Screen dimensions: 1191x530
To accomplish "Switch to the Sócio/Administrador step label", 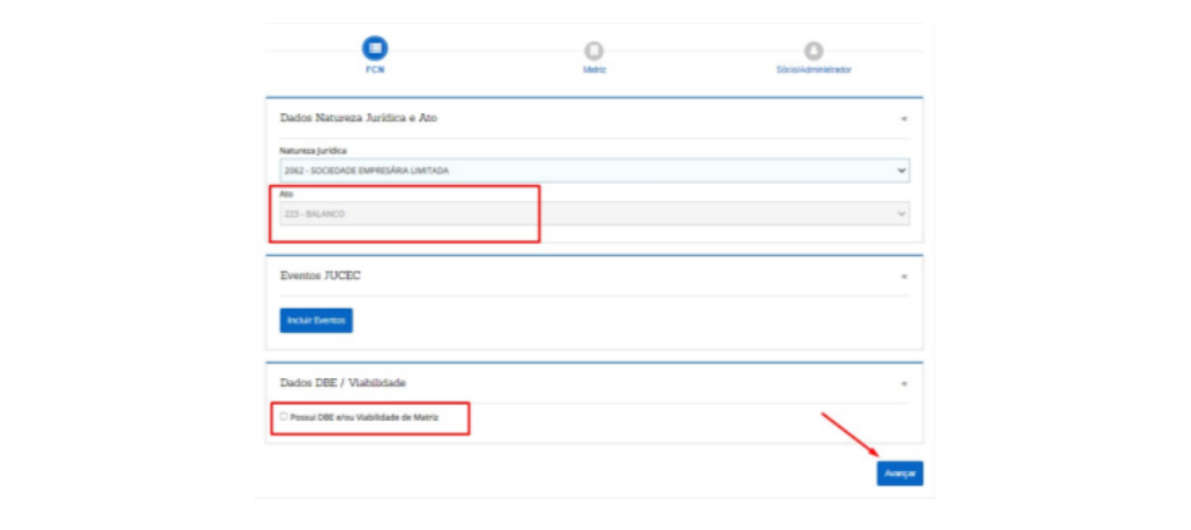I will pyautogui.click(x=814, y=70).
